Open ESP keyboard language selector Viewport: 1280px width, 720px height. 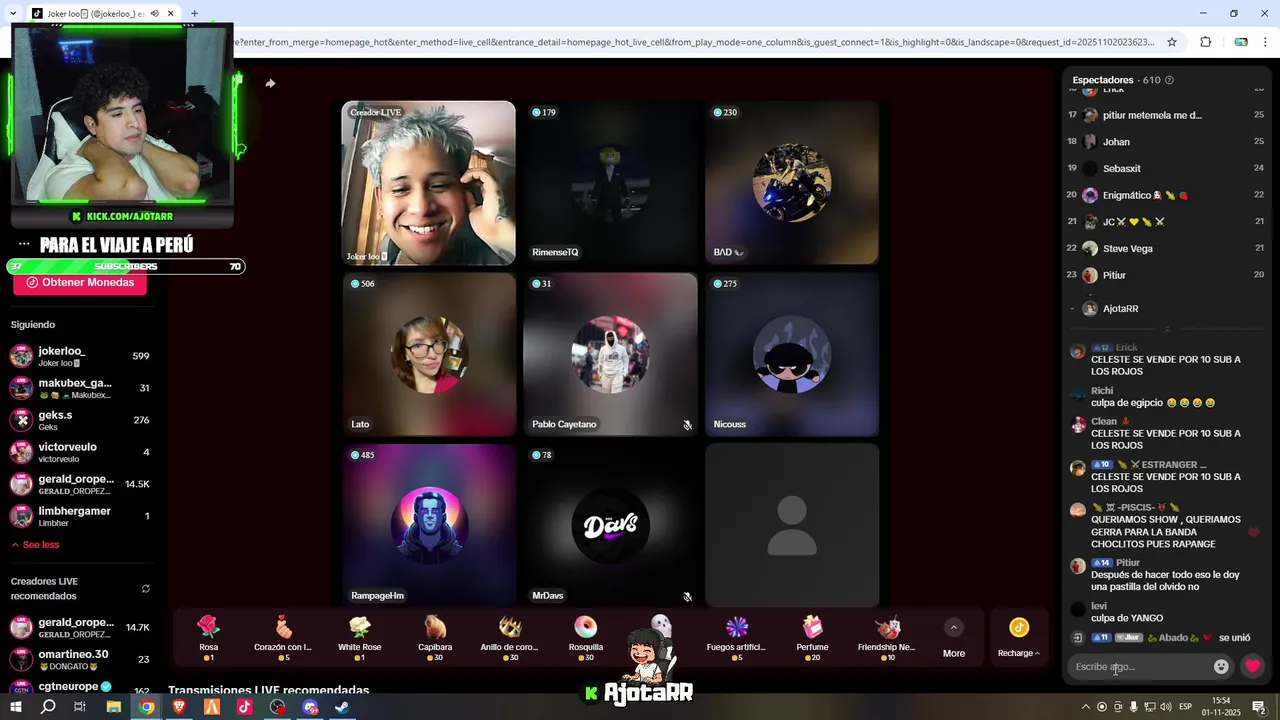(1186, 707)
